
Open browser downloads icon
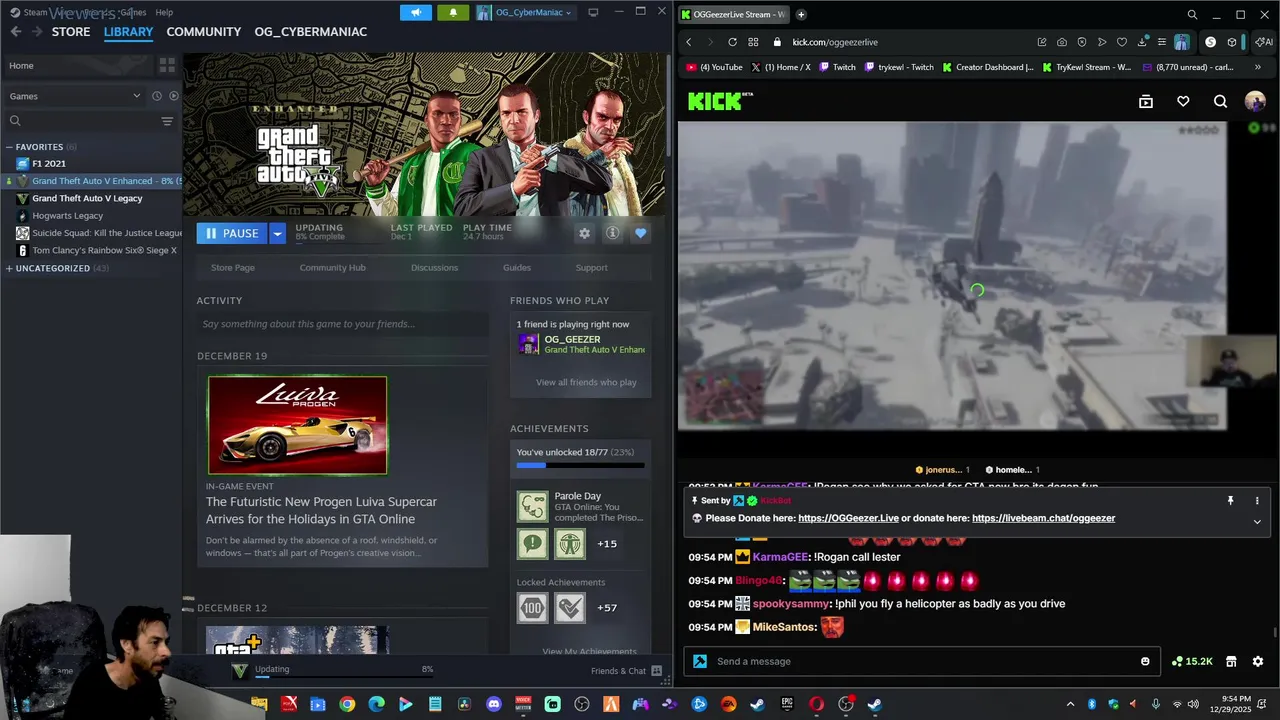click(1142, 42)
